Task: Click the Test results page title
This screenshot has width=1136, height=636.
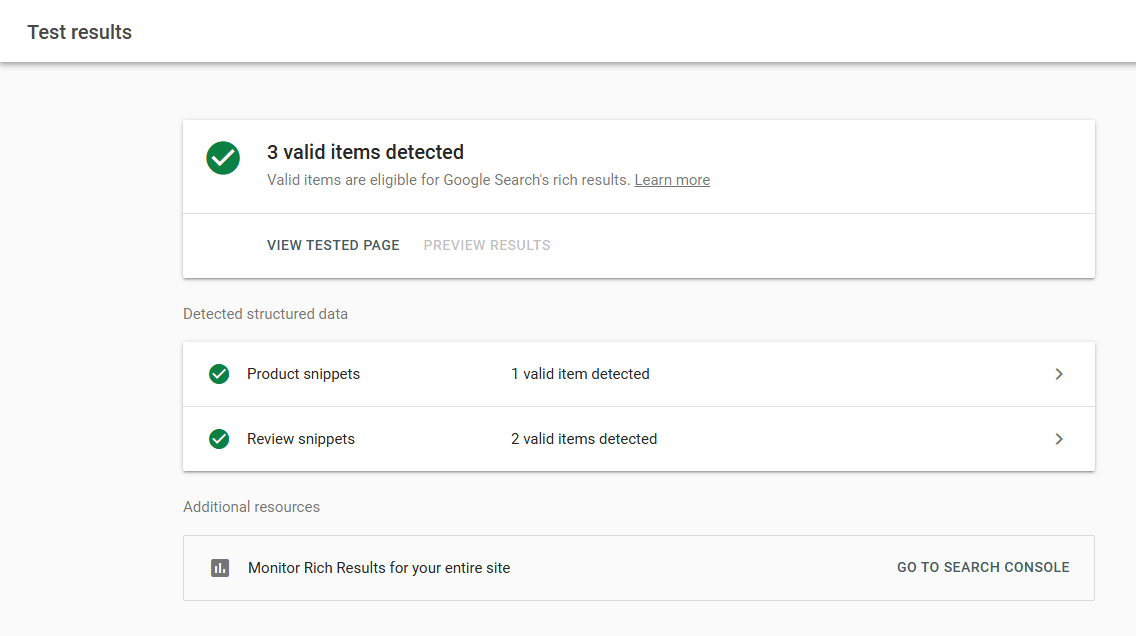Action: (80, 32)
